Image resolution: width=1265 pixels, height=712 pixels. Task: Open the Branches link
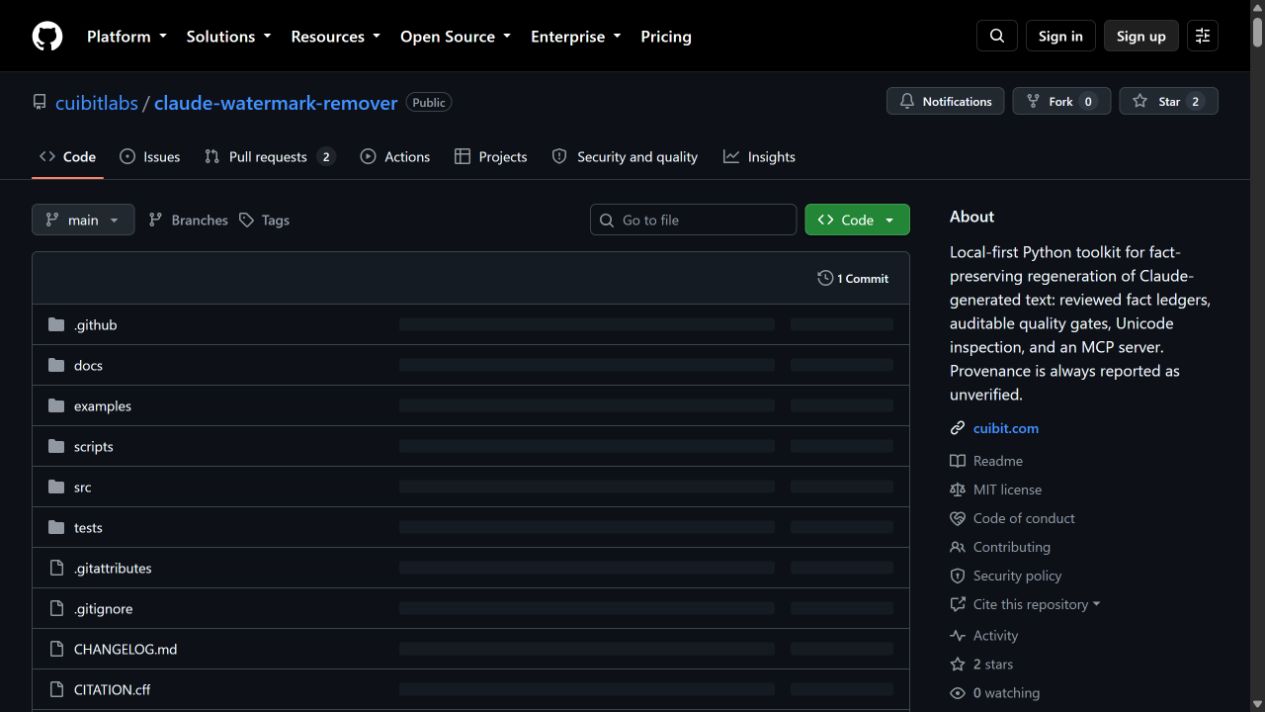click(x=188, y=220)
